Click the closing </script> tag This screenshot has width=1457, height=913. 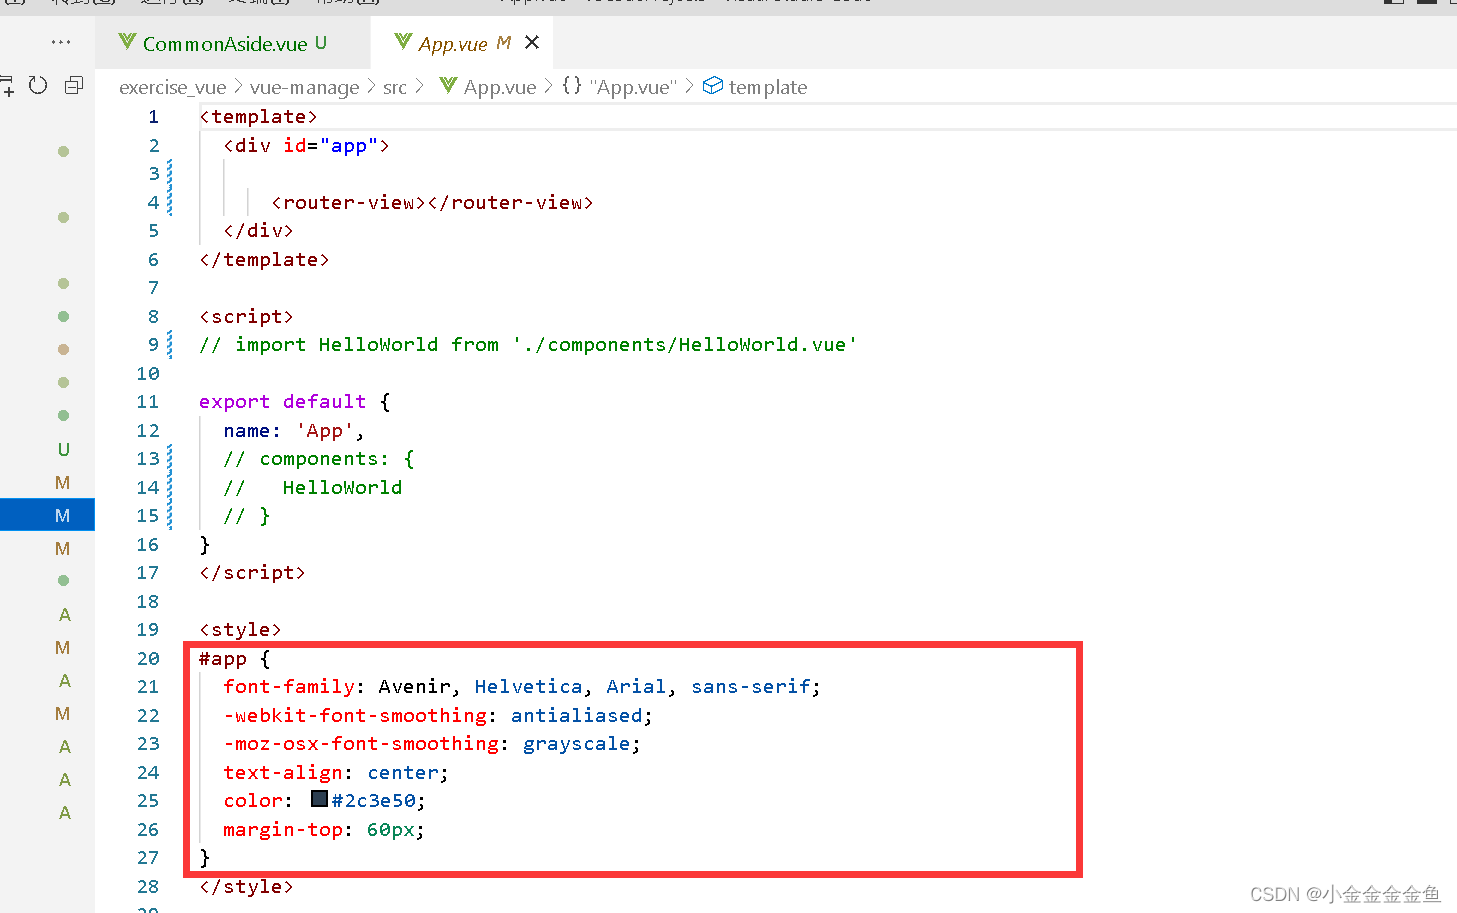pyautogui.click(x=252, y=572)
